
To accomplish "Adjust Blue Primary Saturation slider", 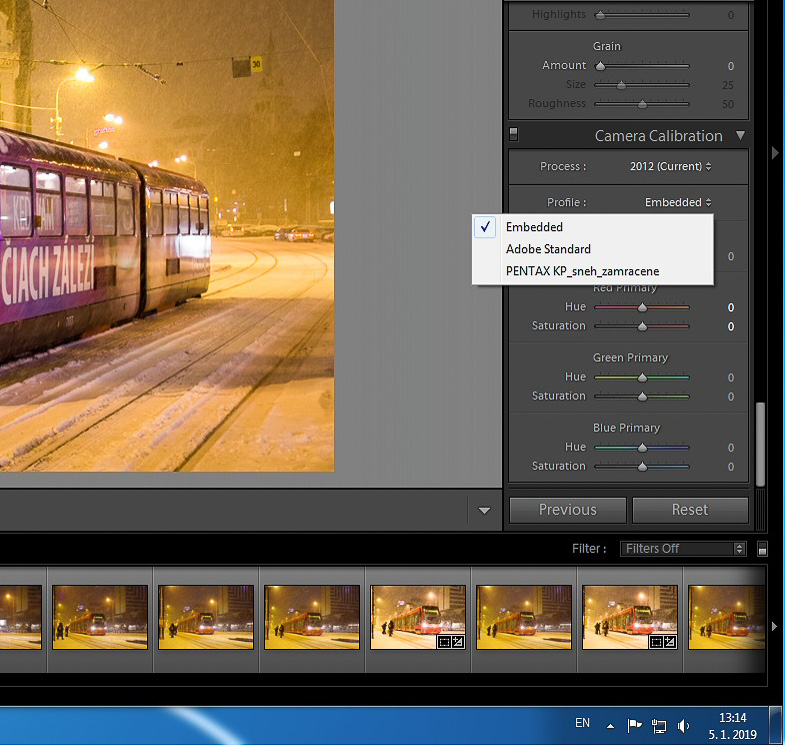I will click(642, 467).
